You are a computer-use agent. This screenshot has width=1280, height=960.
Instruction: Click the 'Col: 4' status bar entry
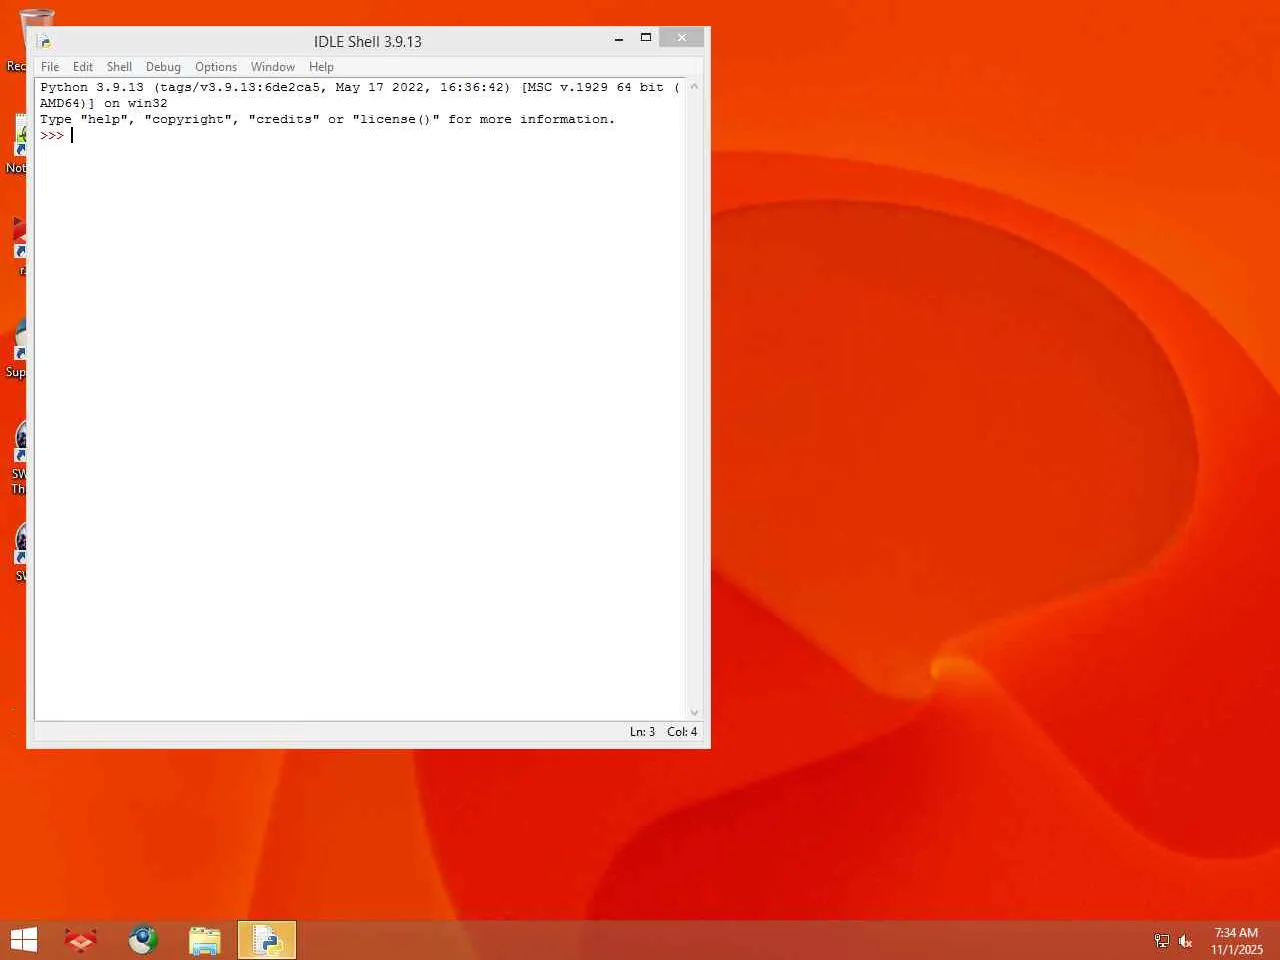(682, 732)
